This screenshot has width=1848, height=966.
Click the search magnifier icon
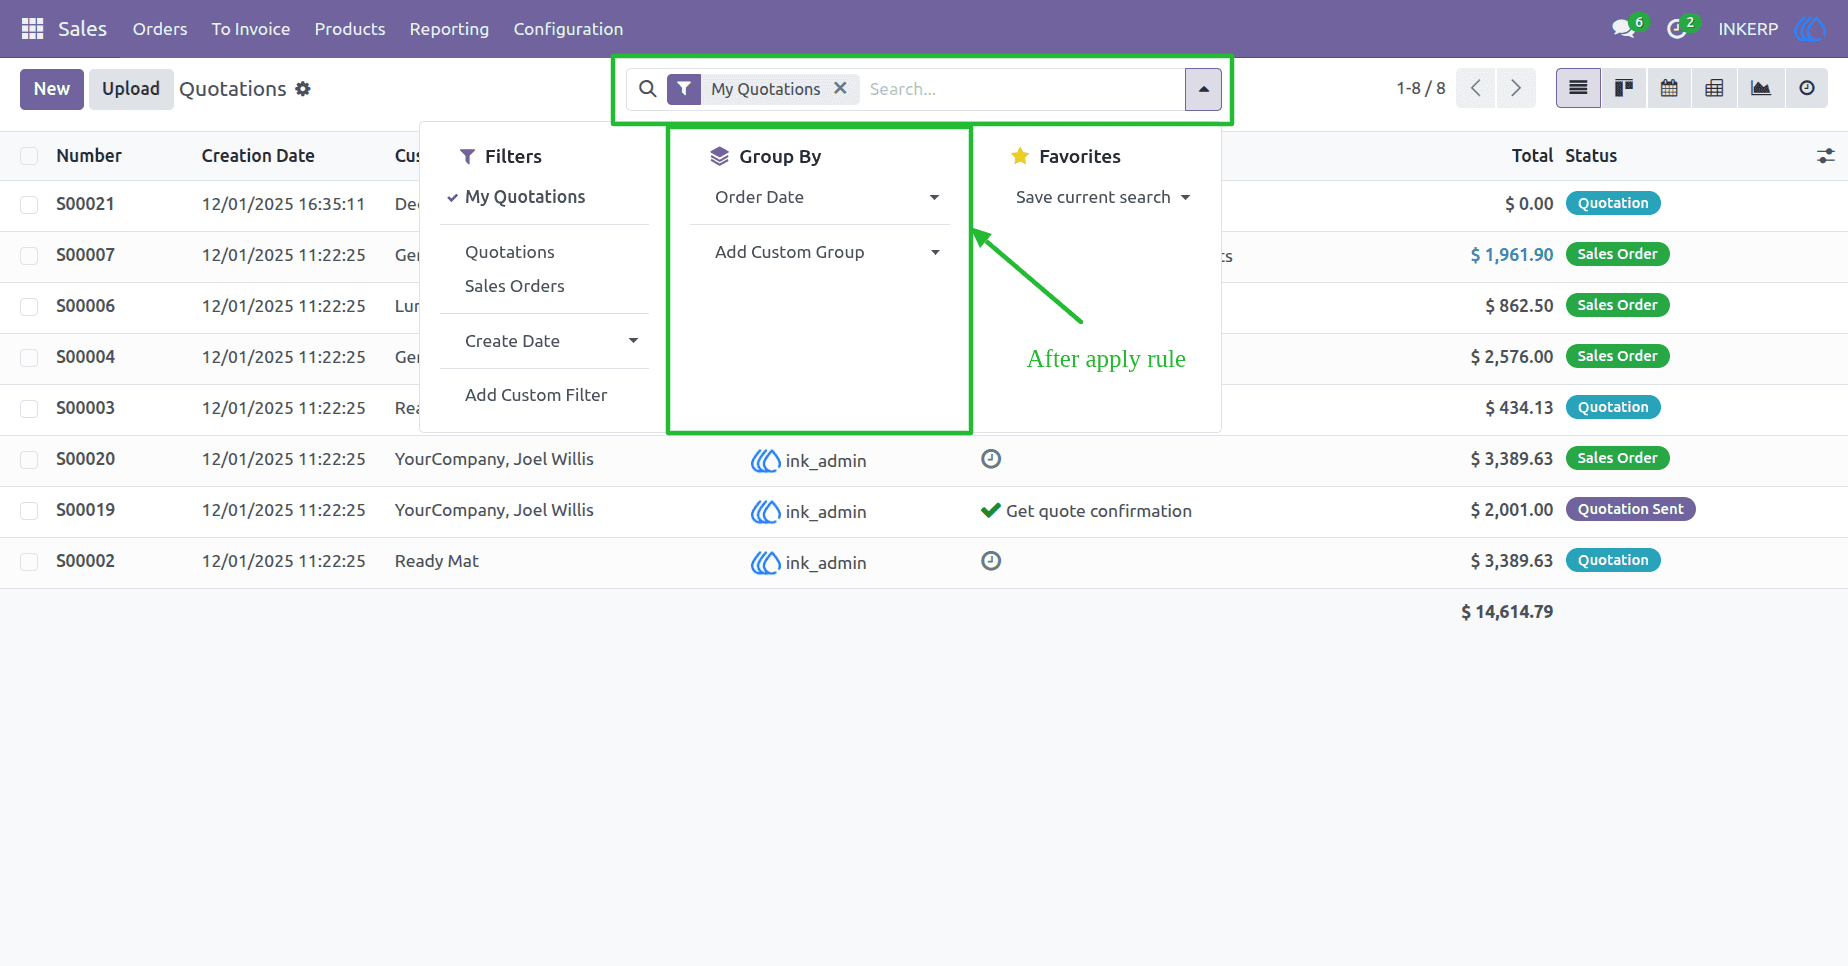click(648, 89)
